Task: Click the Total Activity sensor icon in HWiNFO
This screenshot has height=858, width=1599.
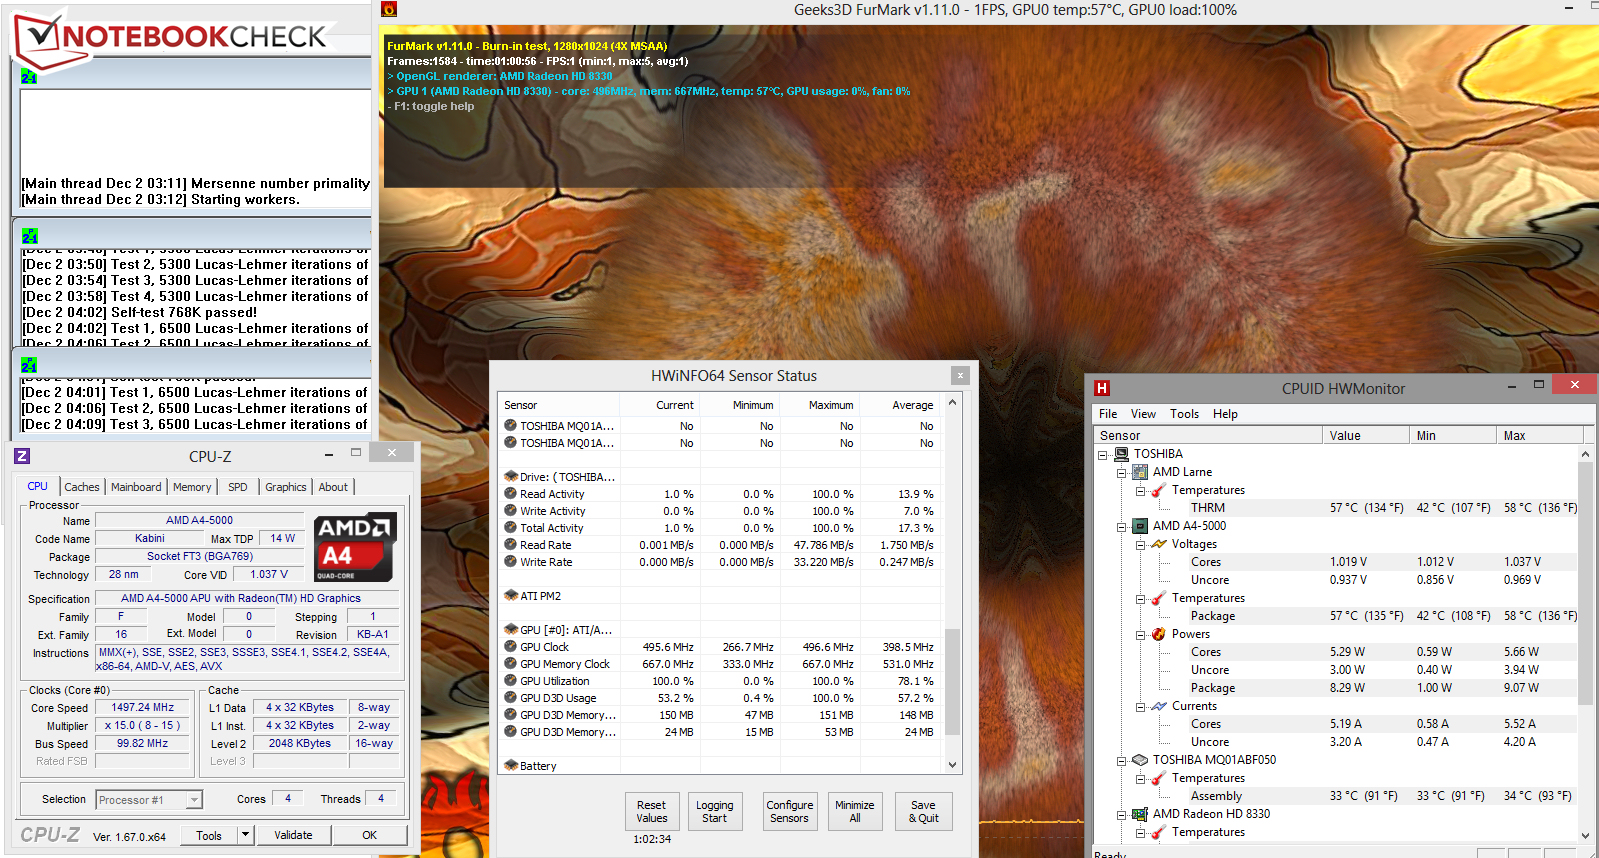Action: (x=511, y=528)
